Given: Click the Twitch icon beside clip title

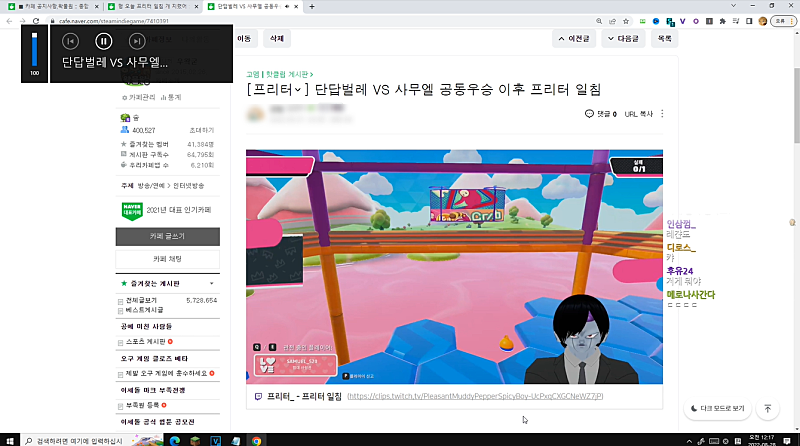Looking at the screenshot, I should pos(258,397).
